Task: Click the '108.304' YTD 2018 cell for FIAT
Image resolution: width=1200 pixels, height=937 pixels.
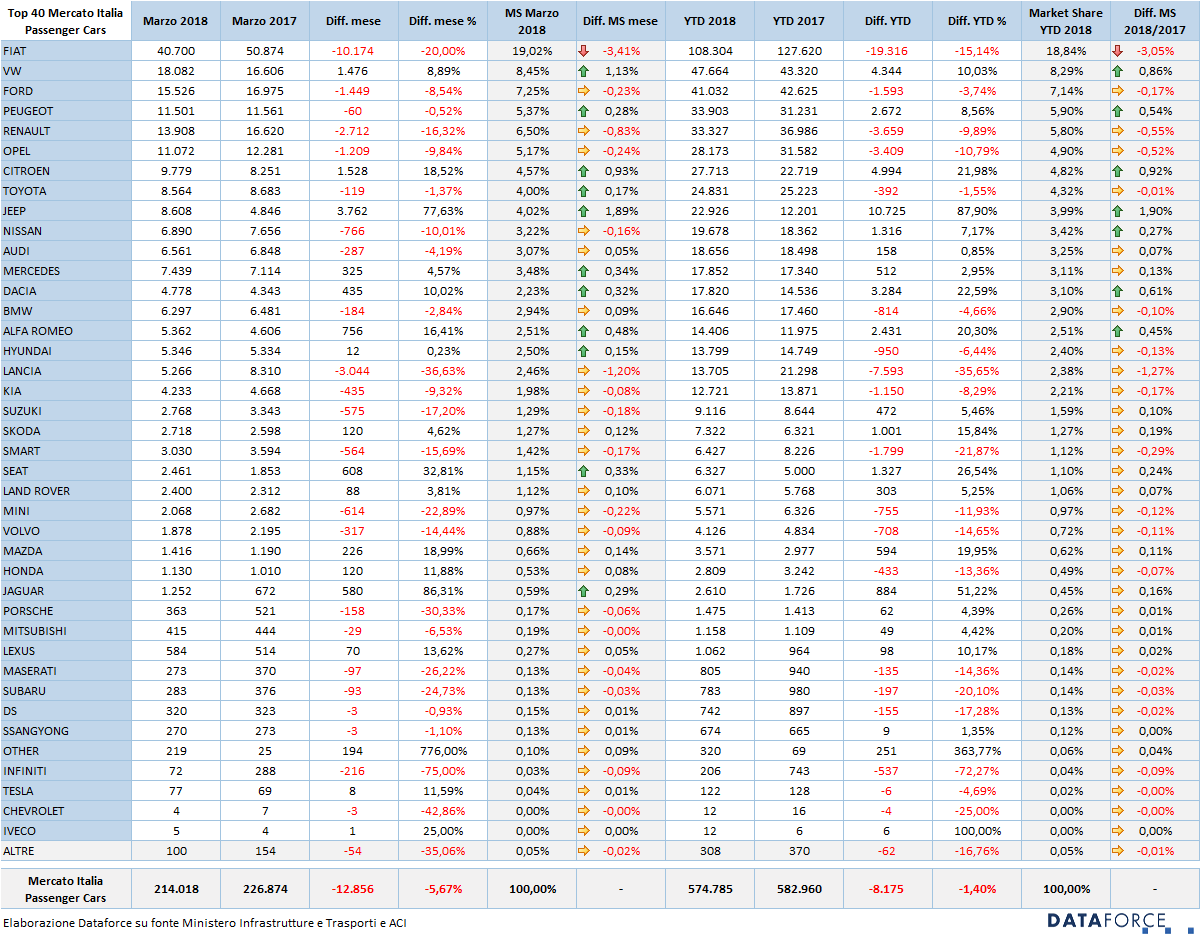Action: click(x=710, y=51)
